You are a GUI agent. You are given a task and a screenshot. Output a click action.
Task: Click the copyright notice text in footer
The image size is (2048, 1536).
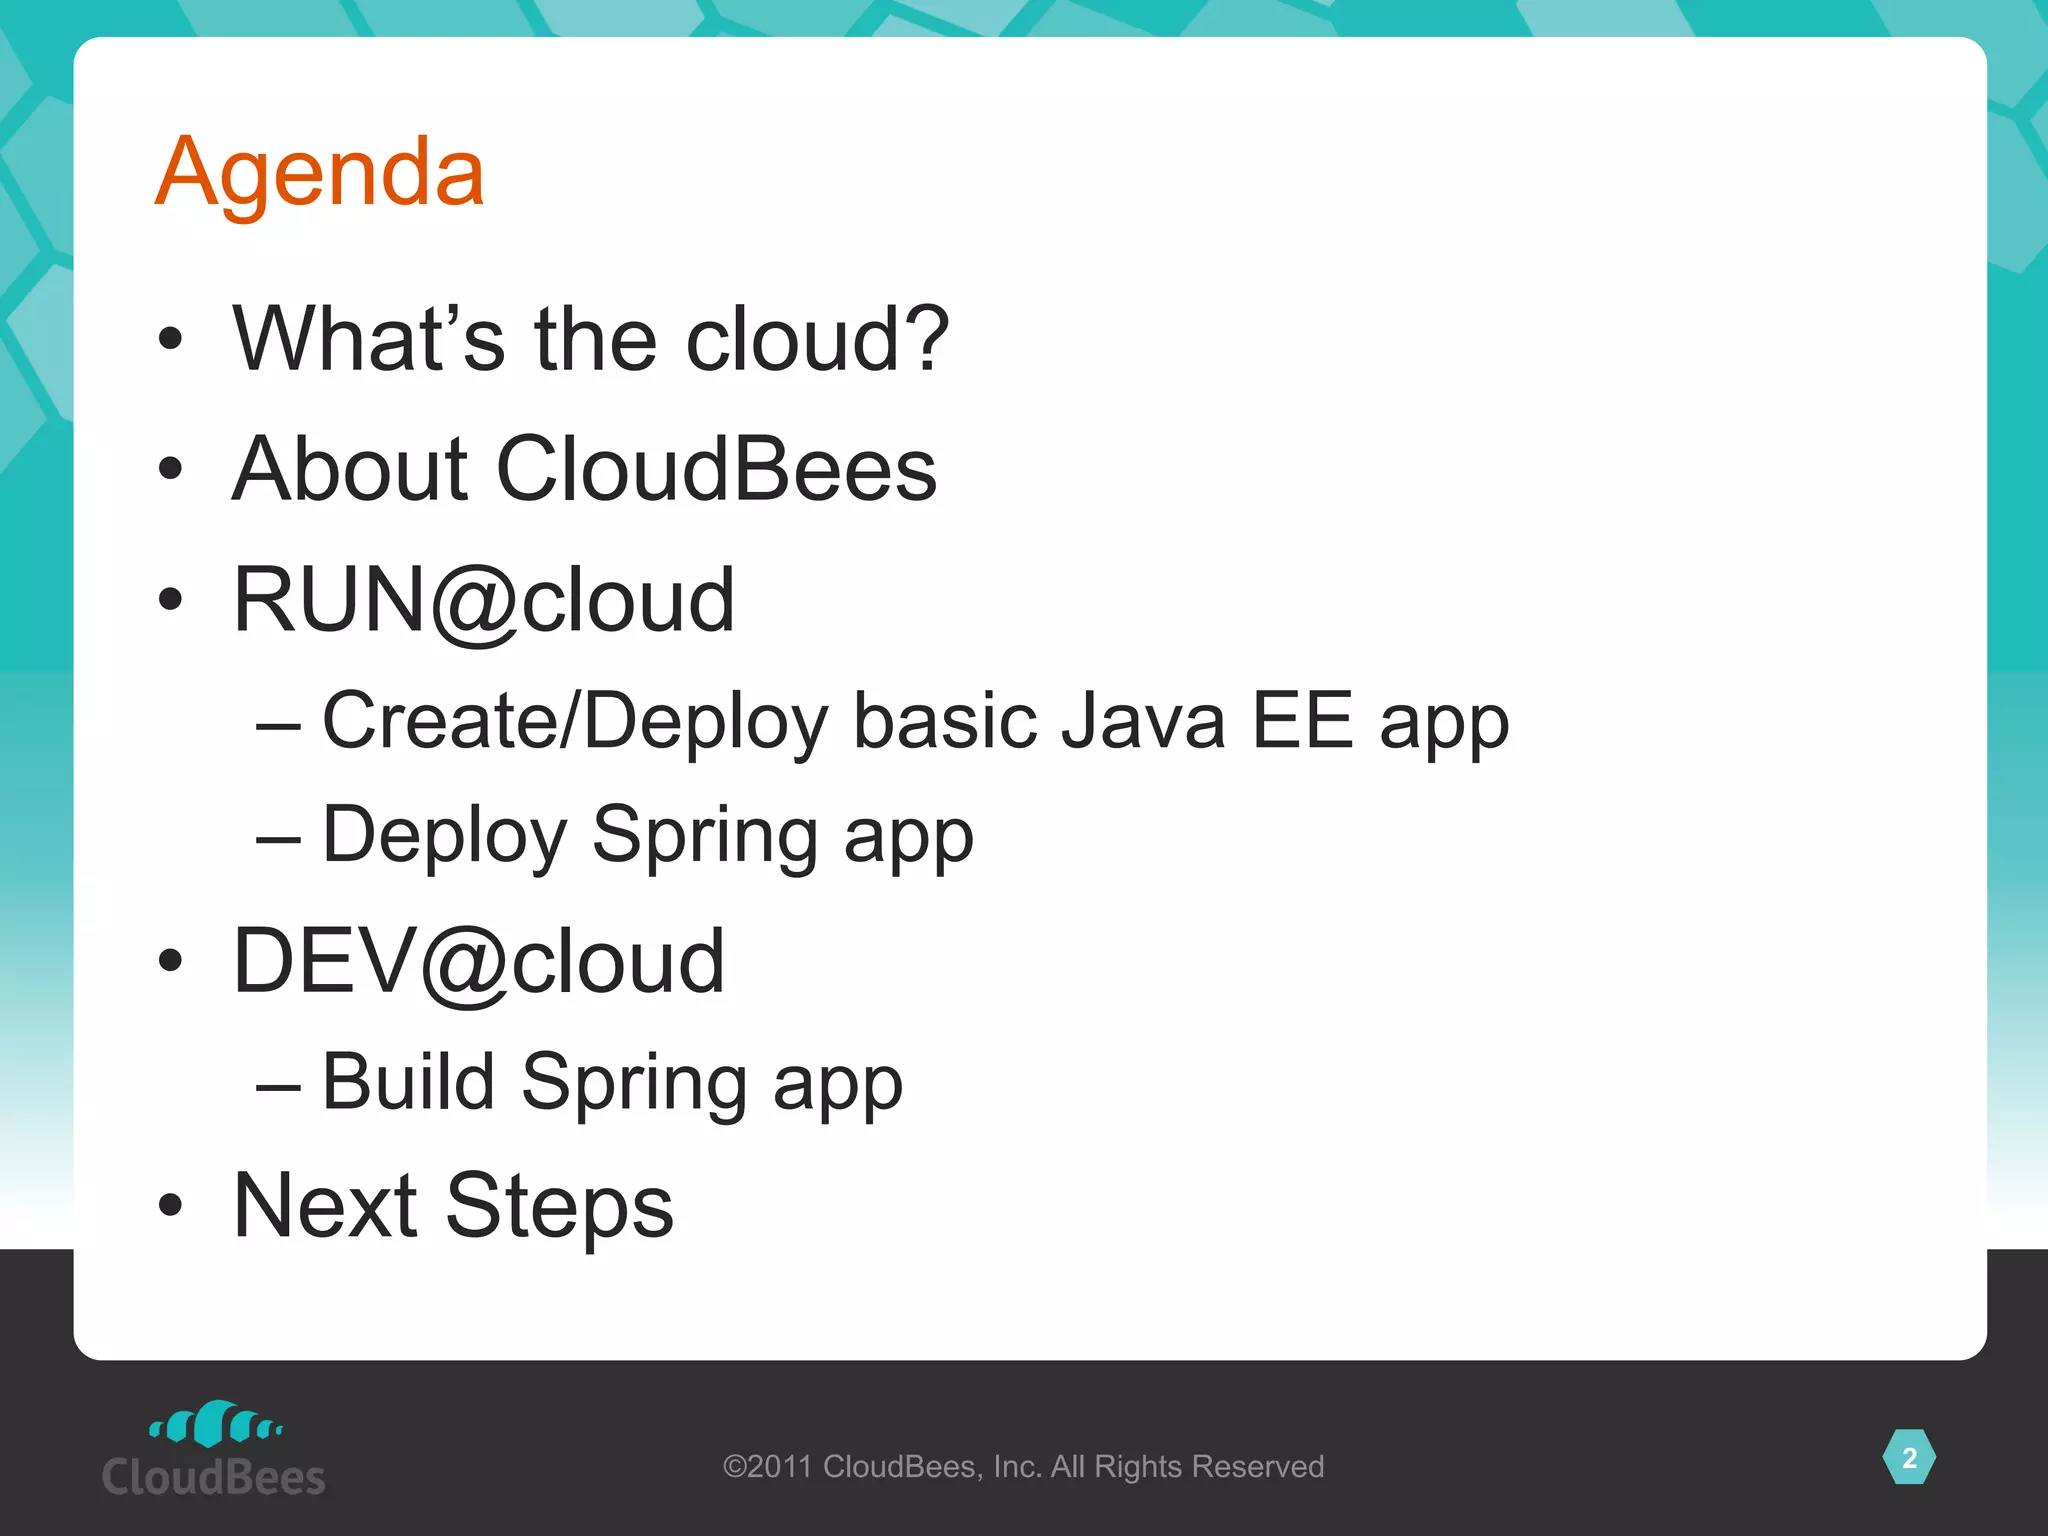tap(1023, 1467)
